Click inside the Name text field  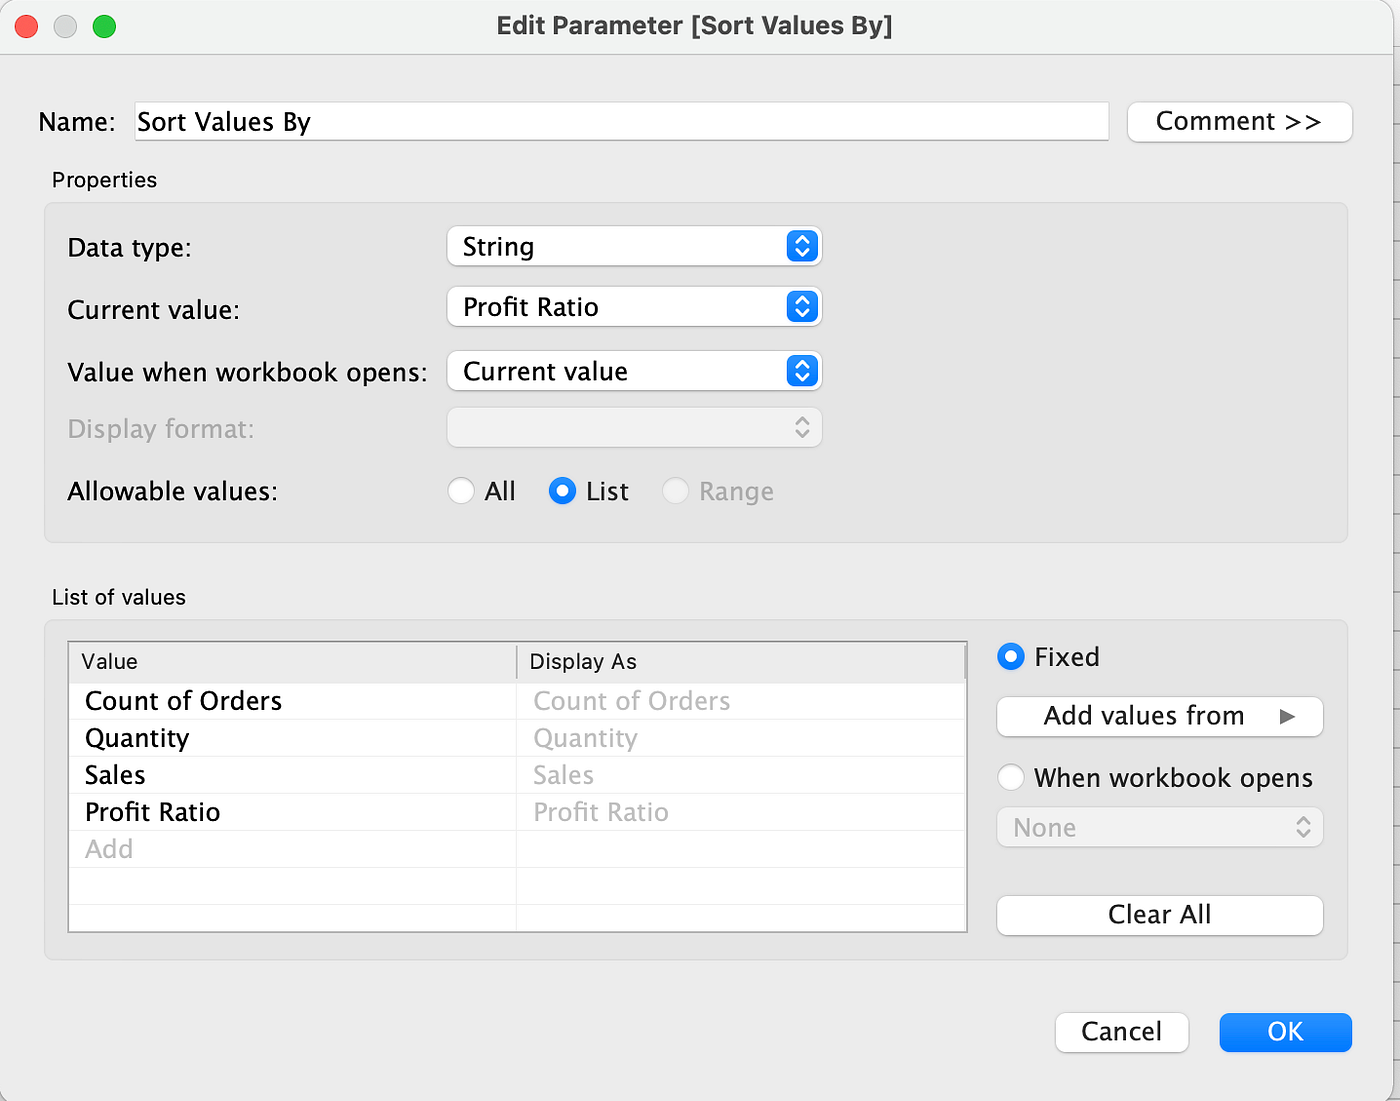pyautogui.click(x=620, y=121)
